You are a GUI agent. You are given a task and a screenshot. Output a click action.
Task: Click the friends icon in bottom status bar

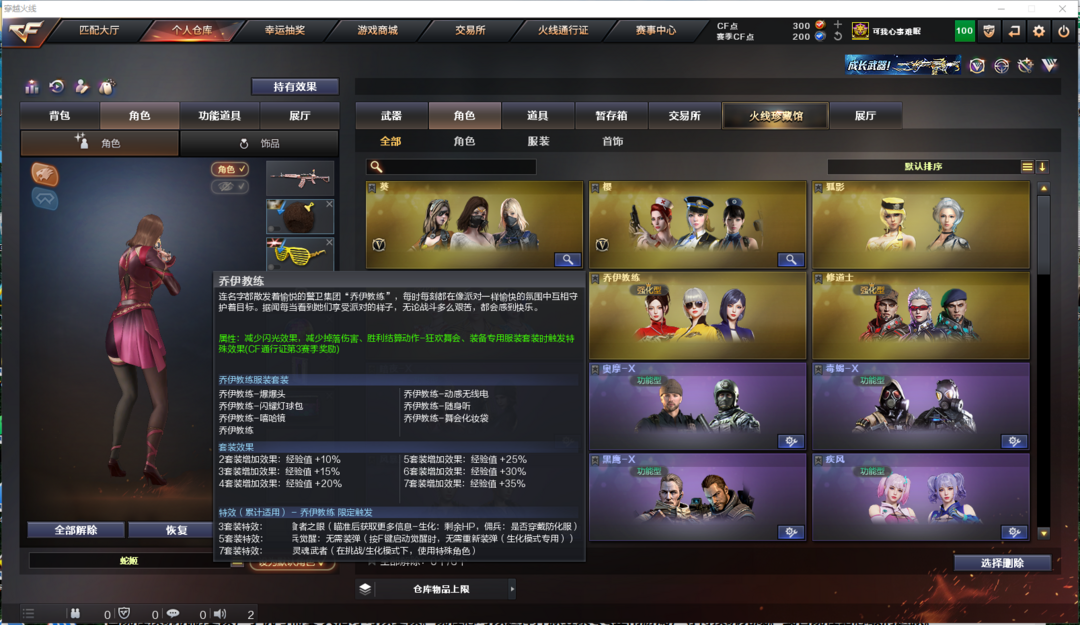pyautogui.click(x=75, y=613)
